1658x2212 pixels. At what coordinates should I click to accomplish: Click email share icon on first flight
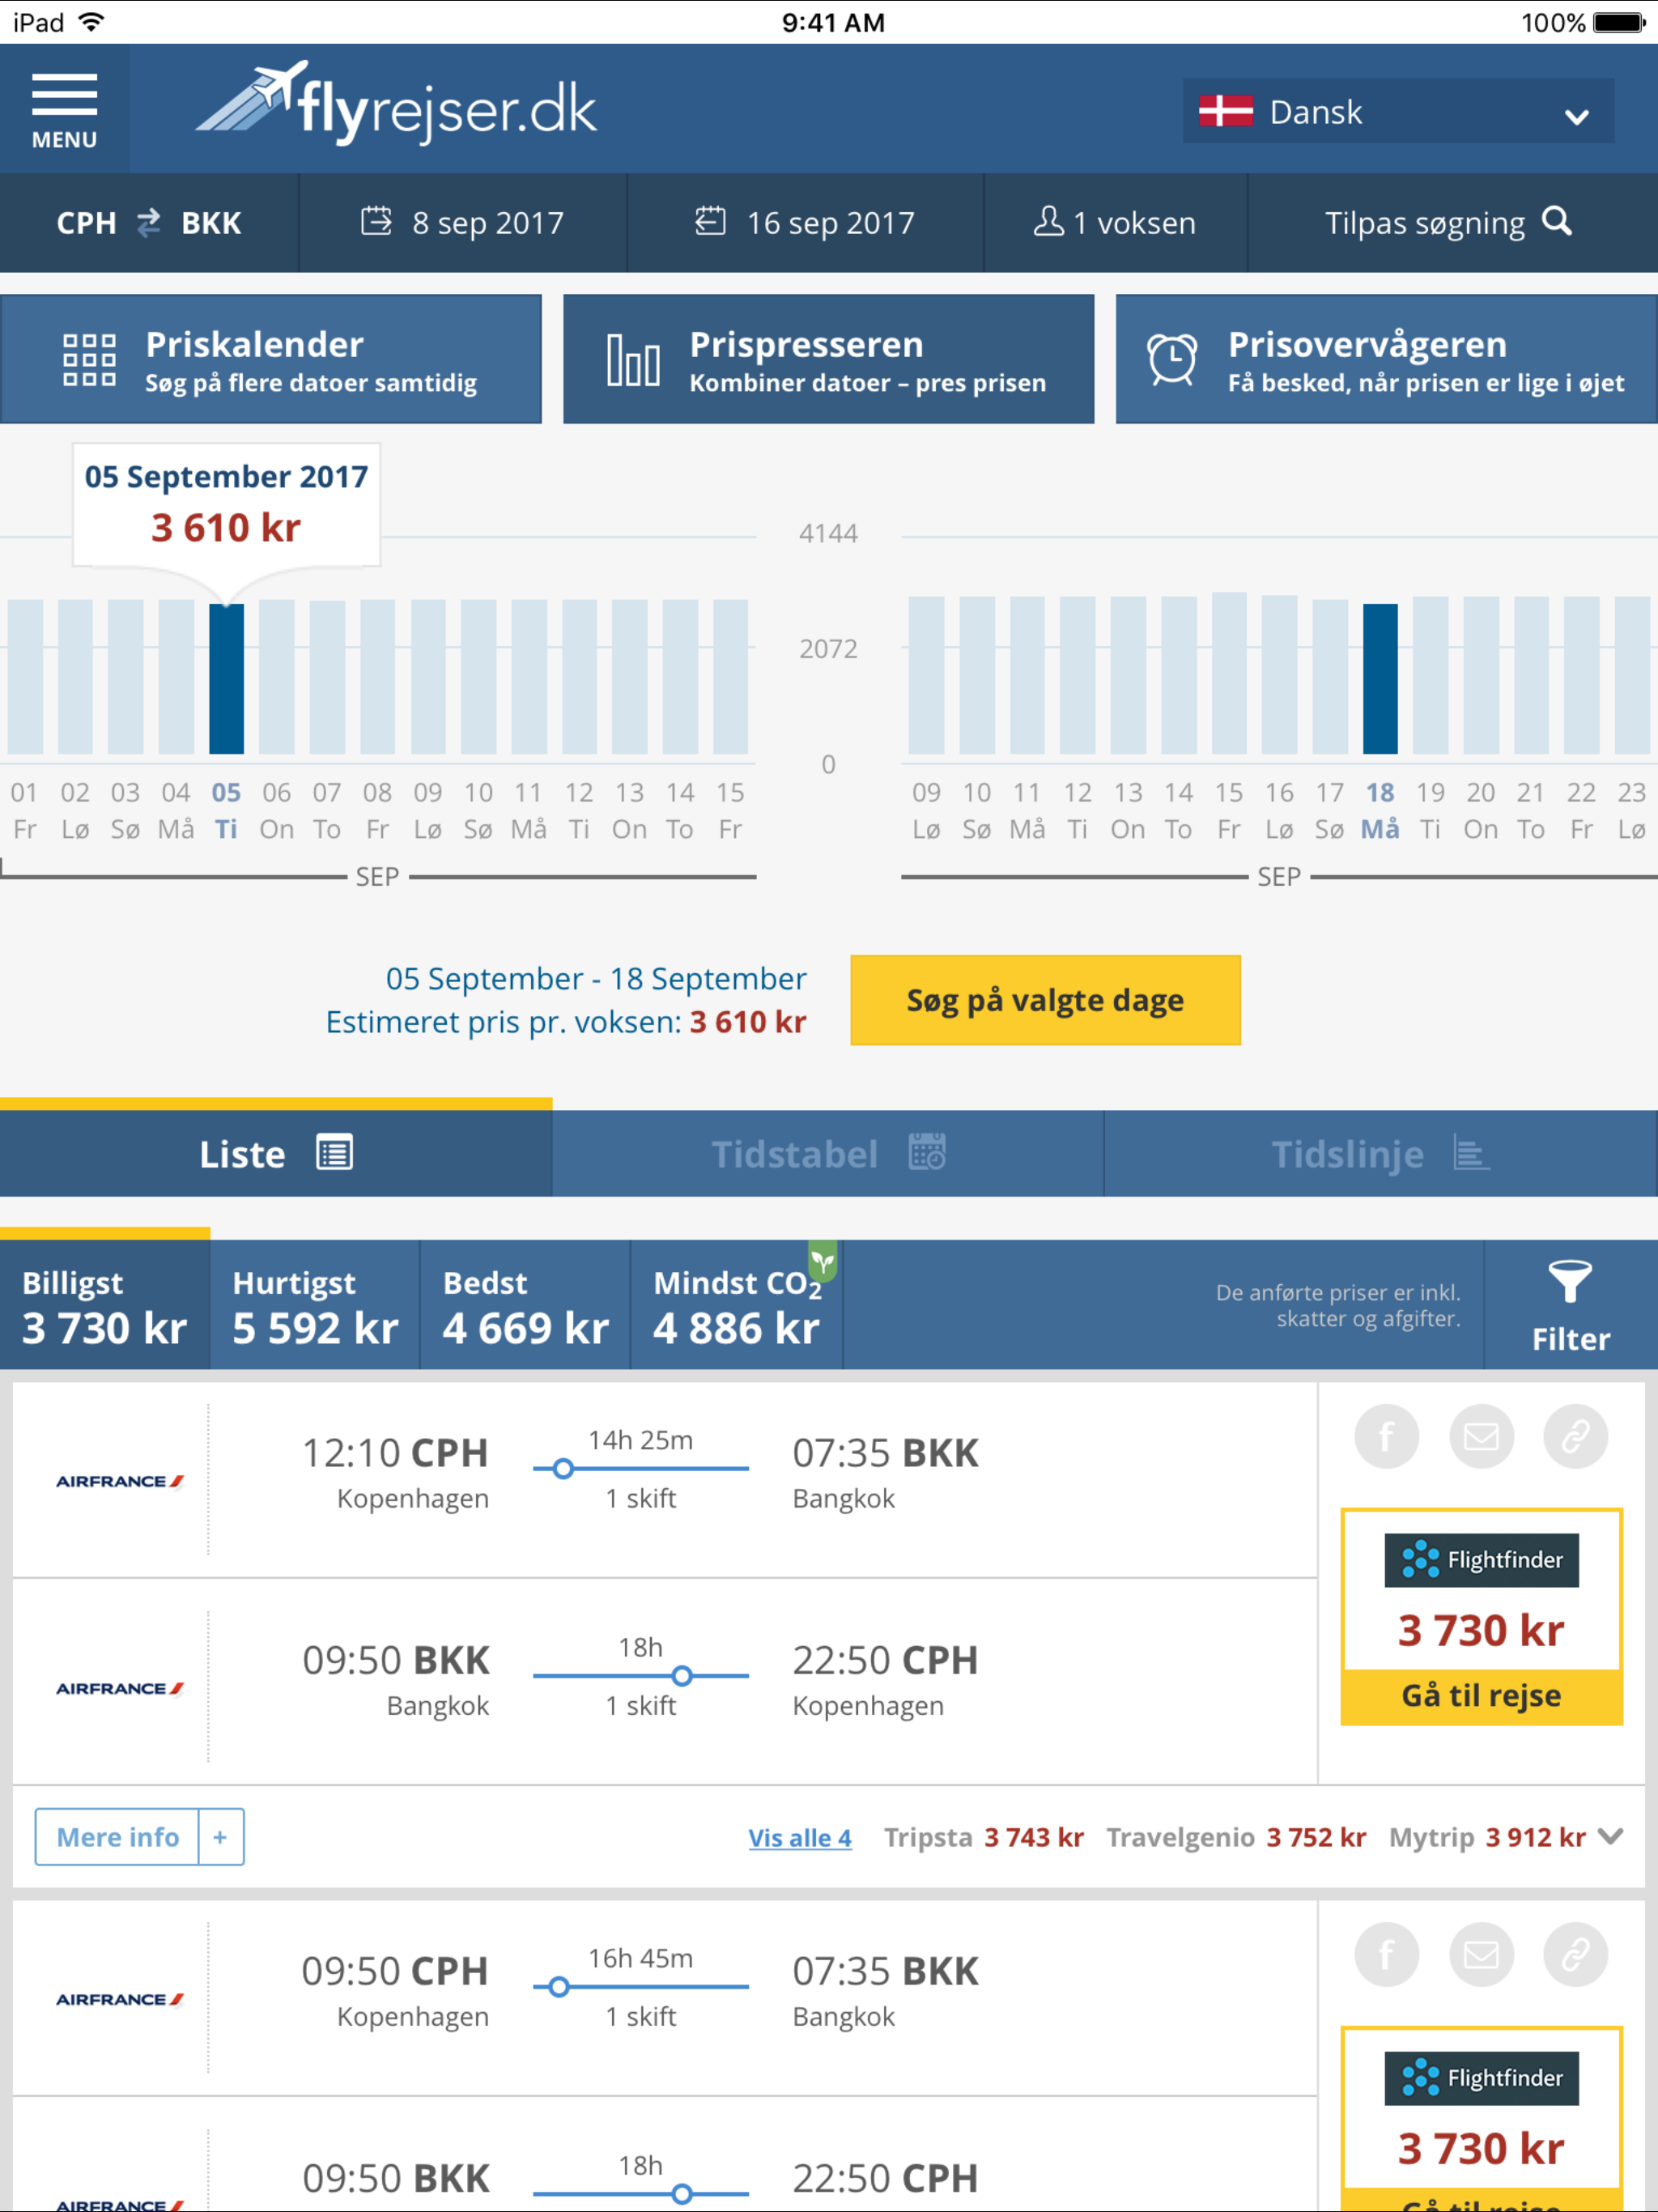[1481, 1437]
